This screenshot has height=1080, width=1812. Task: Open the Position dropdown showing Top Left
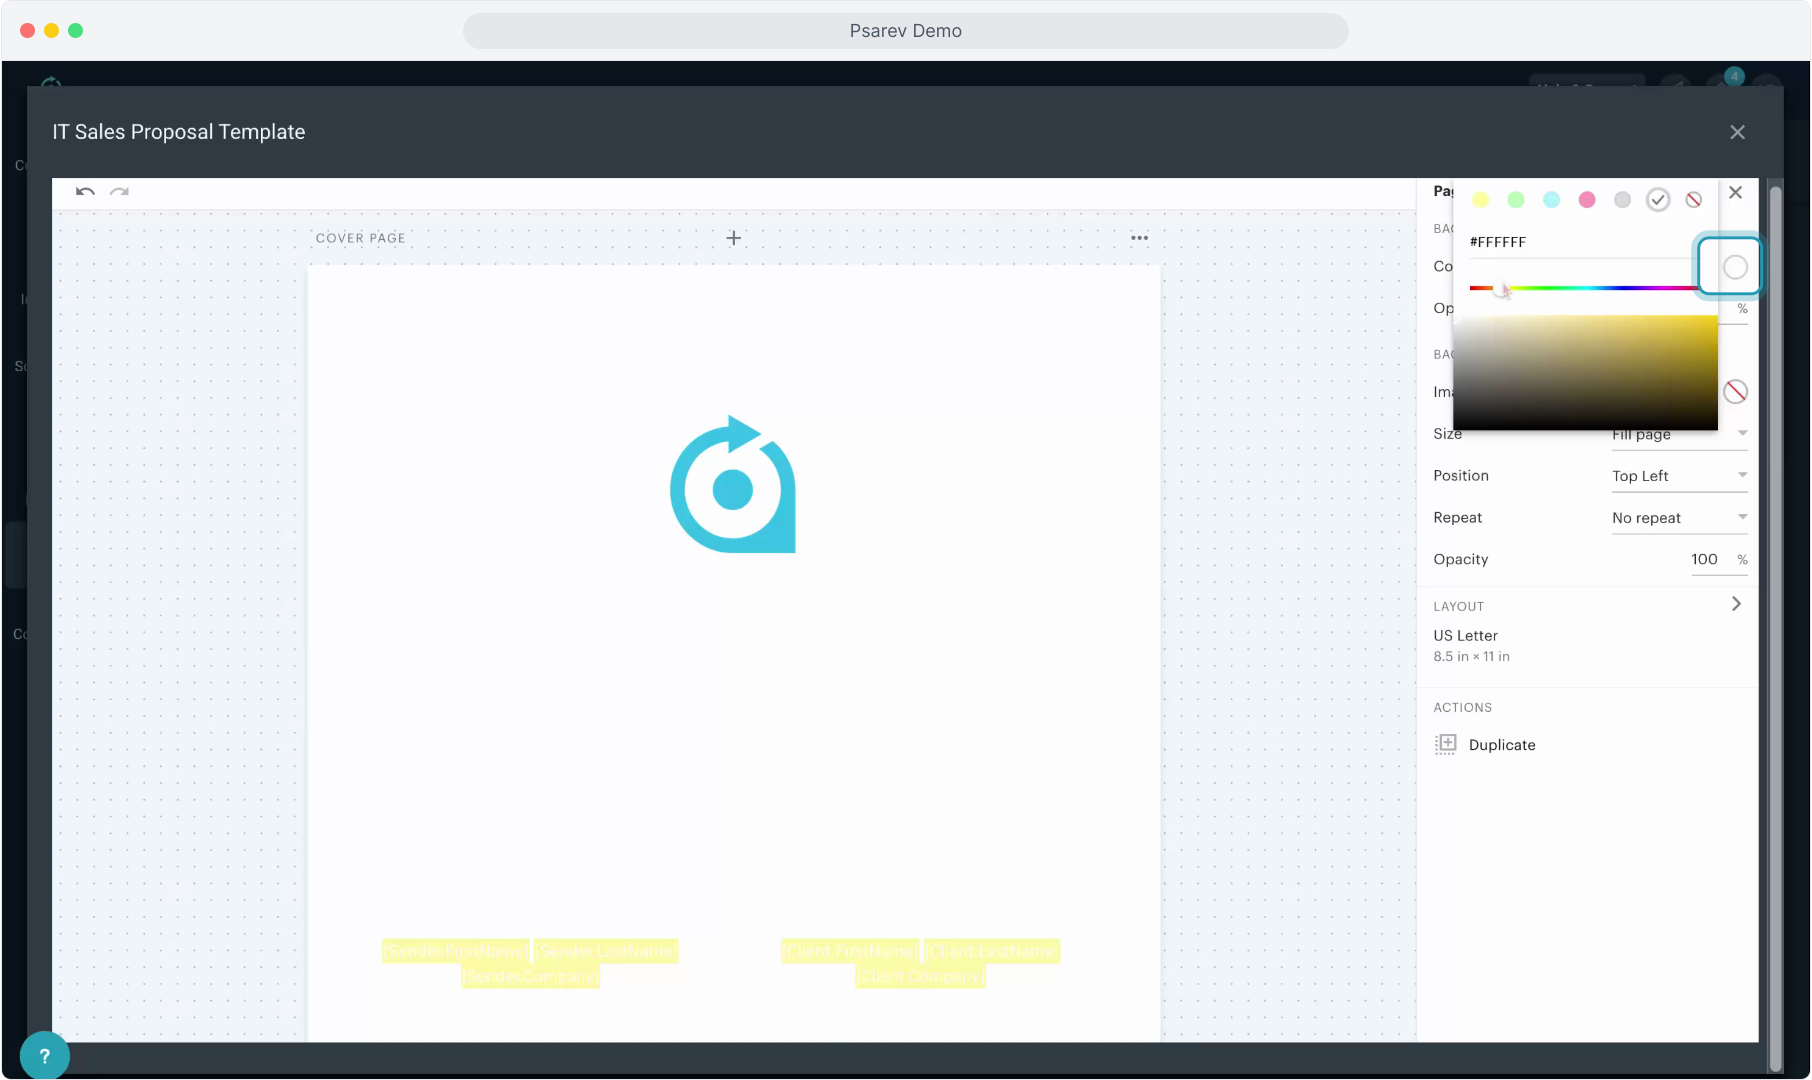pyautogui.click(x=1680, y=476)
